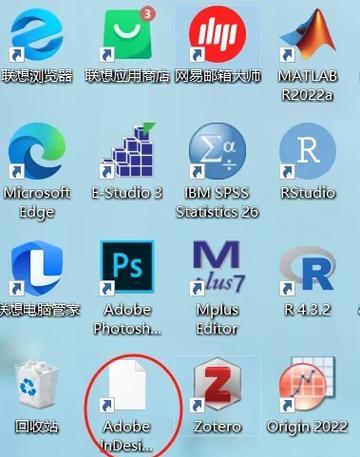Click the Adobe InDesi... label text

[x=127, y=436]
